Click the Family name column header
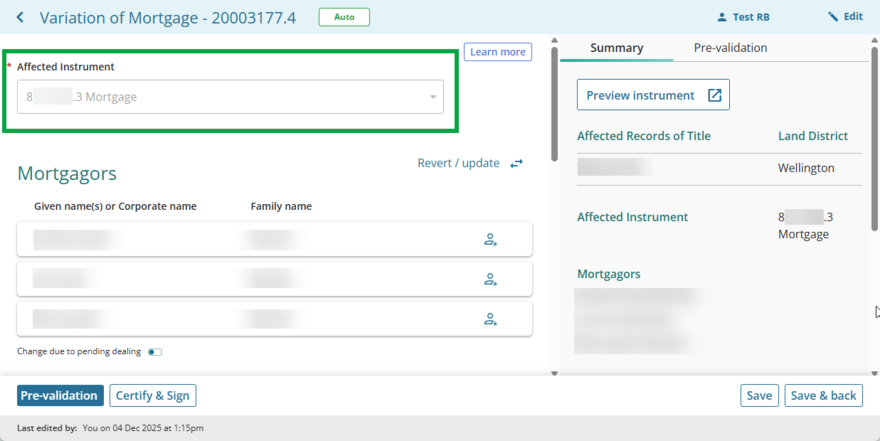880x441 pixels. point(281,206)
